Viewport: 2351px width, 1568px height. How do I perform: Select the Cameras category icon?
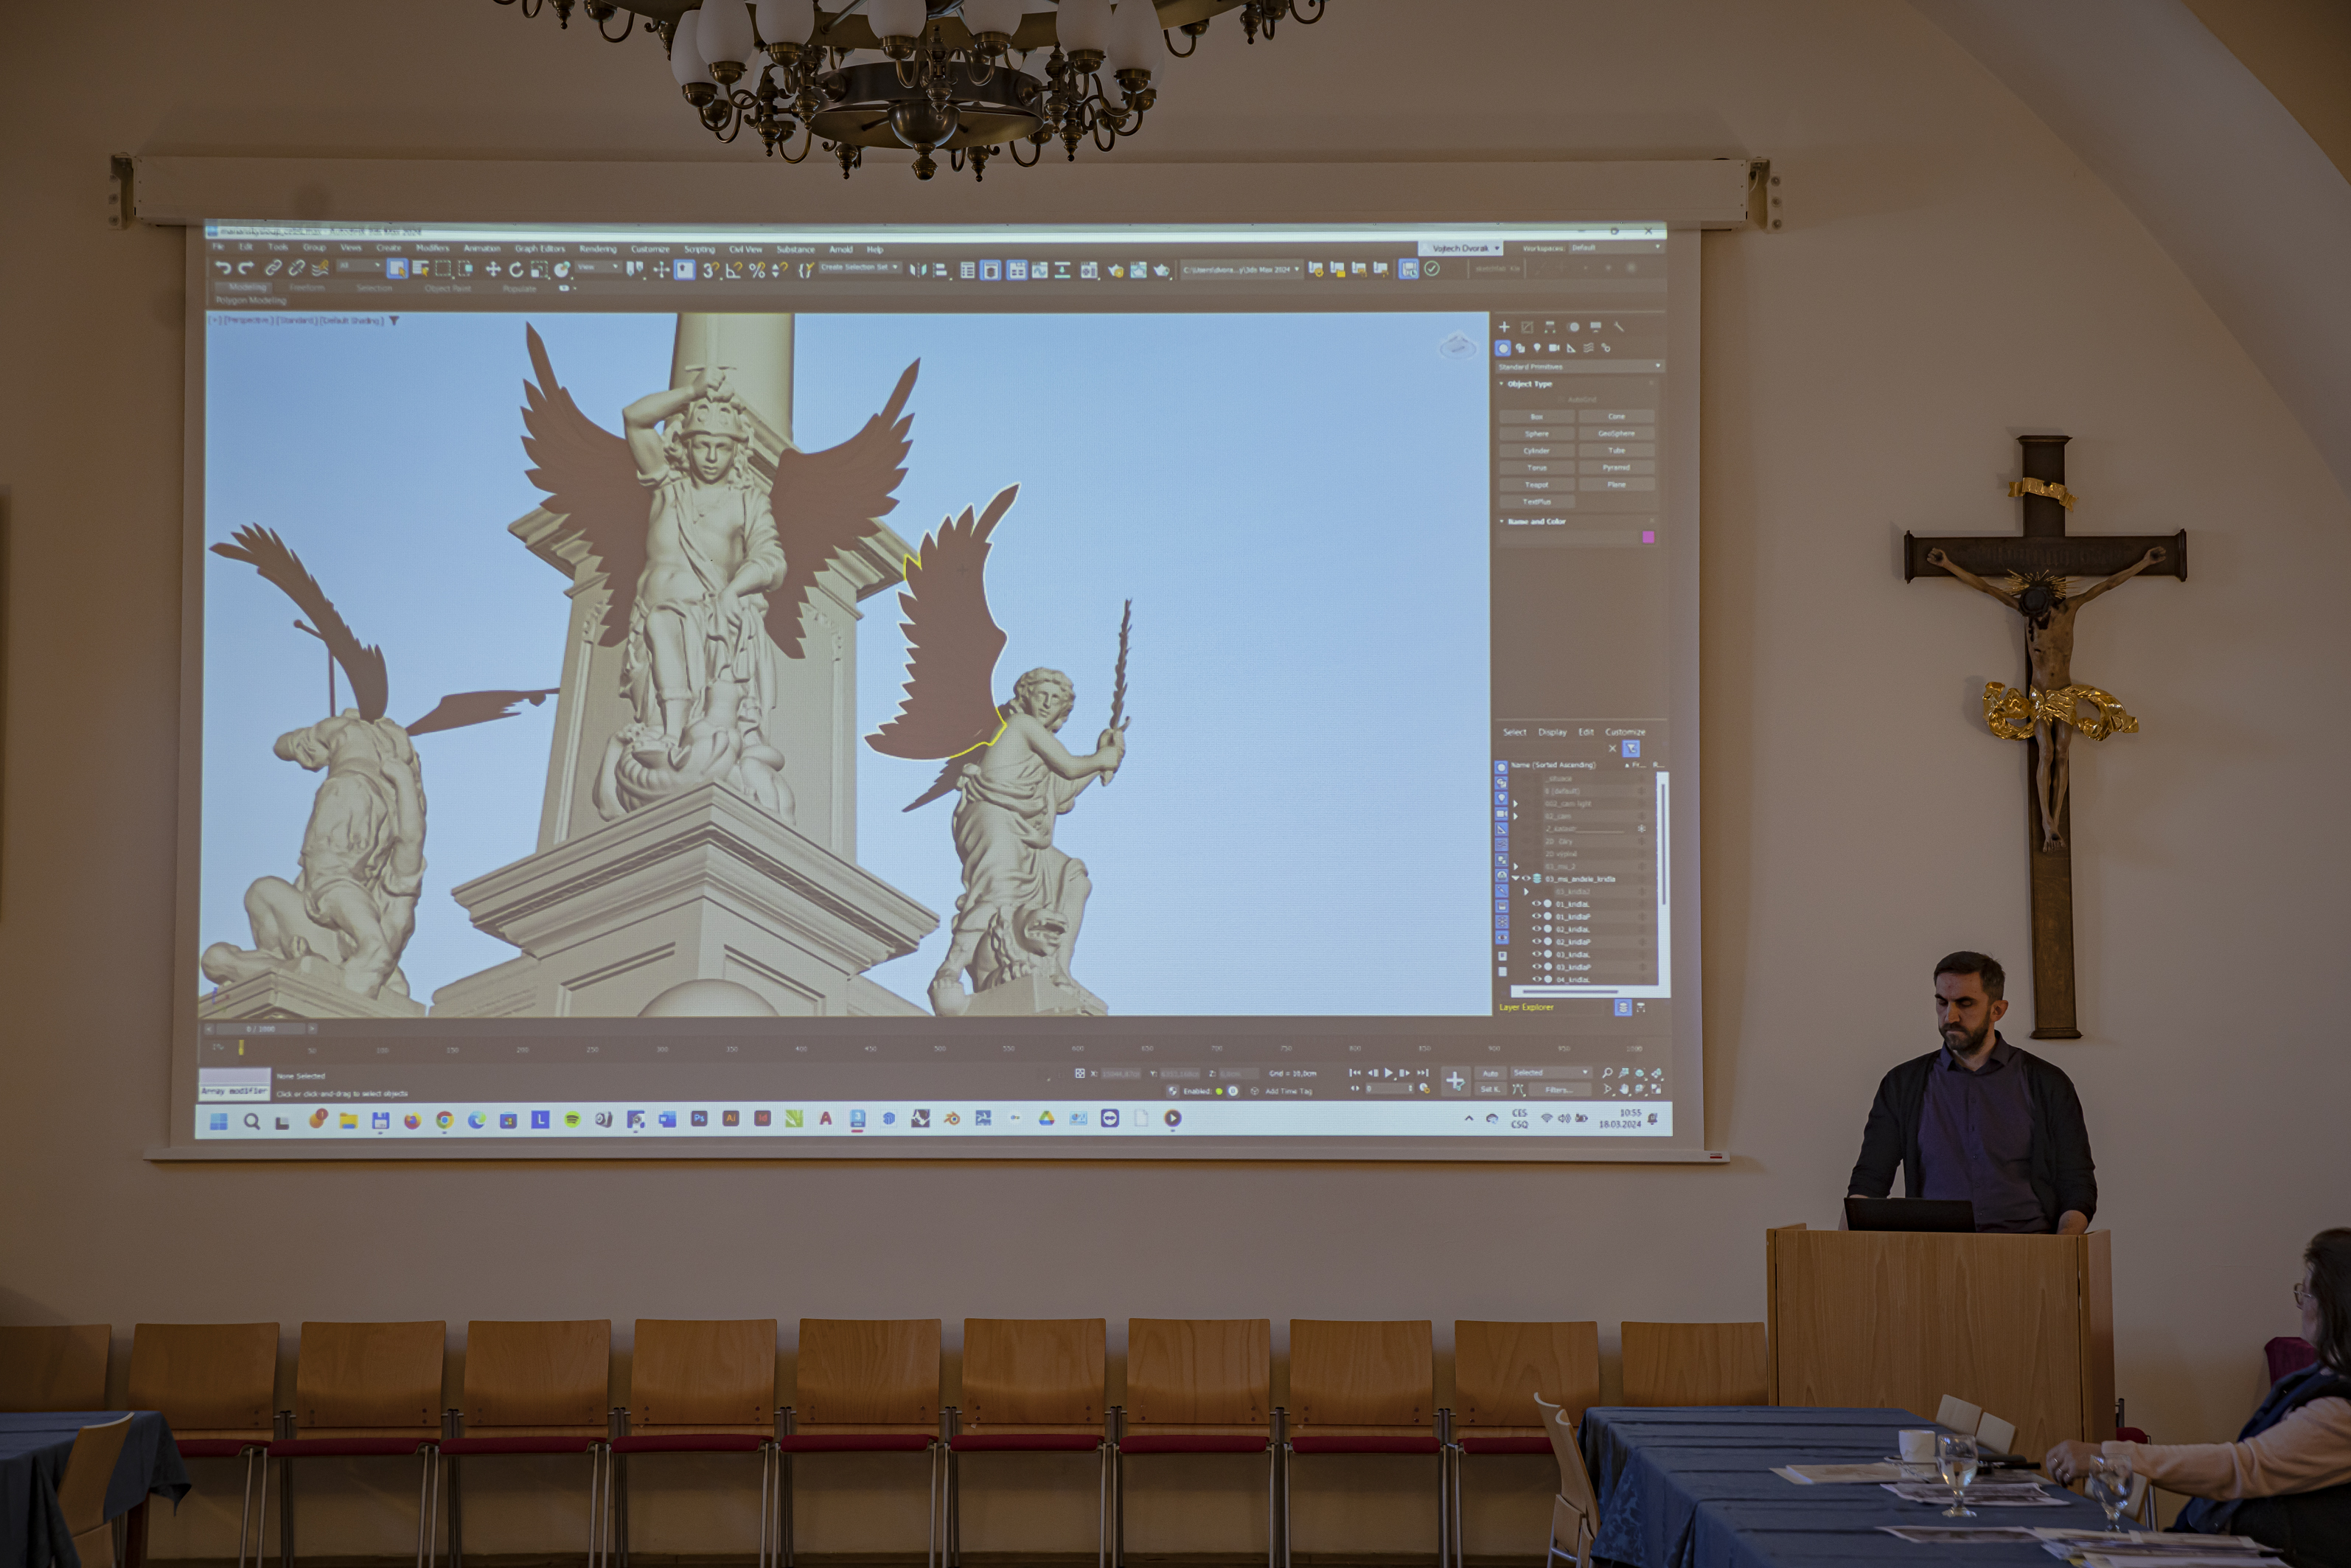pyautogui.click(x=1554, y=348)
